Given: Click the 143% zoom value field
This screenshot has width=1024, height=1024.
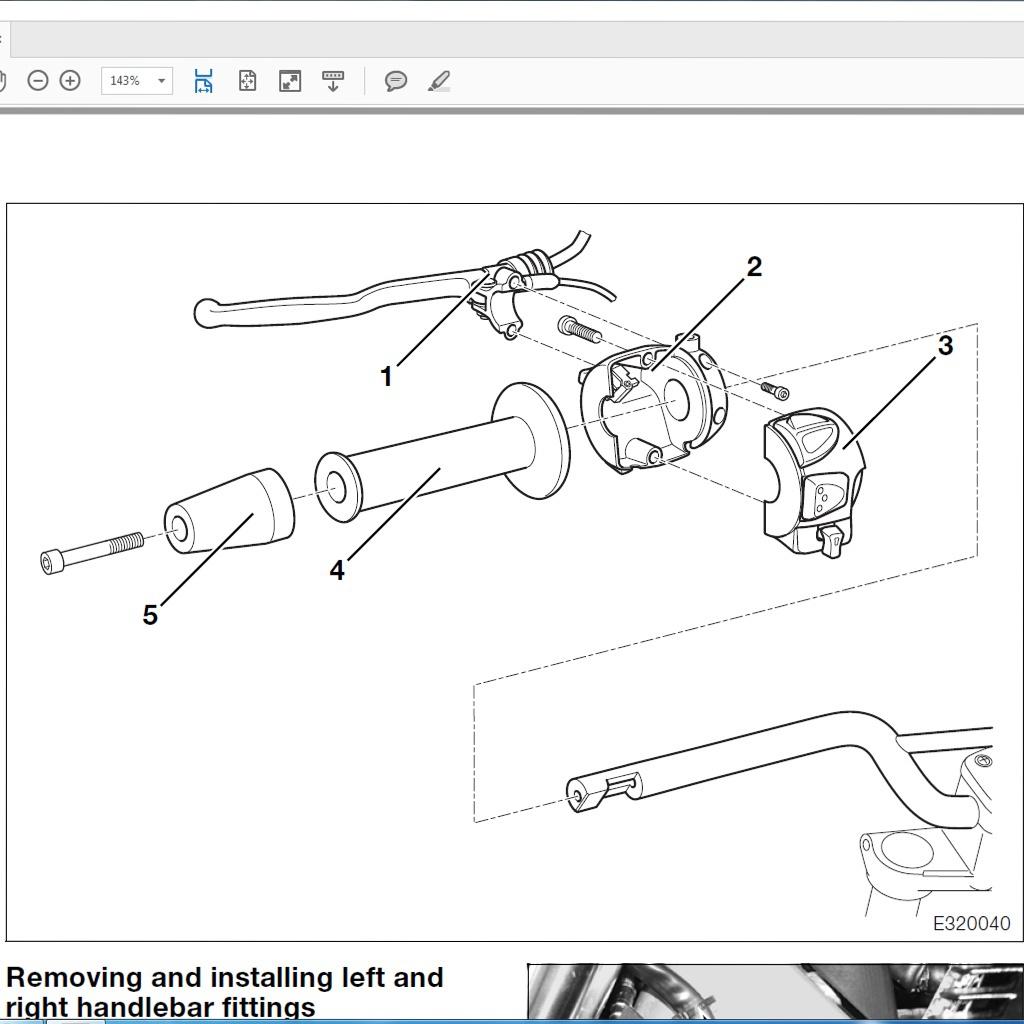Looking at the screenshot, I should (x=125, y=81).
